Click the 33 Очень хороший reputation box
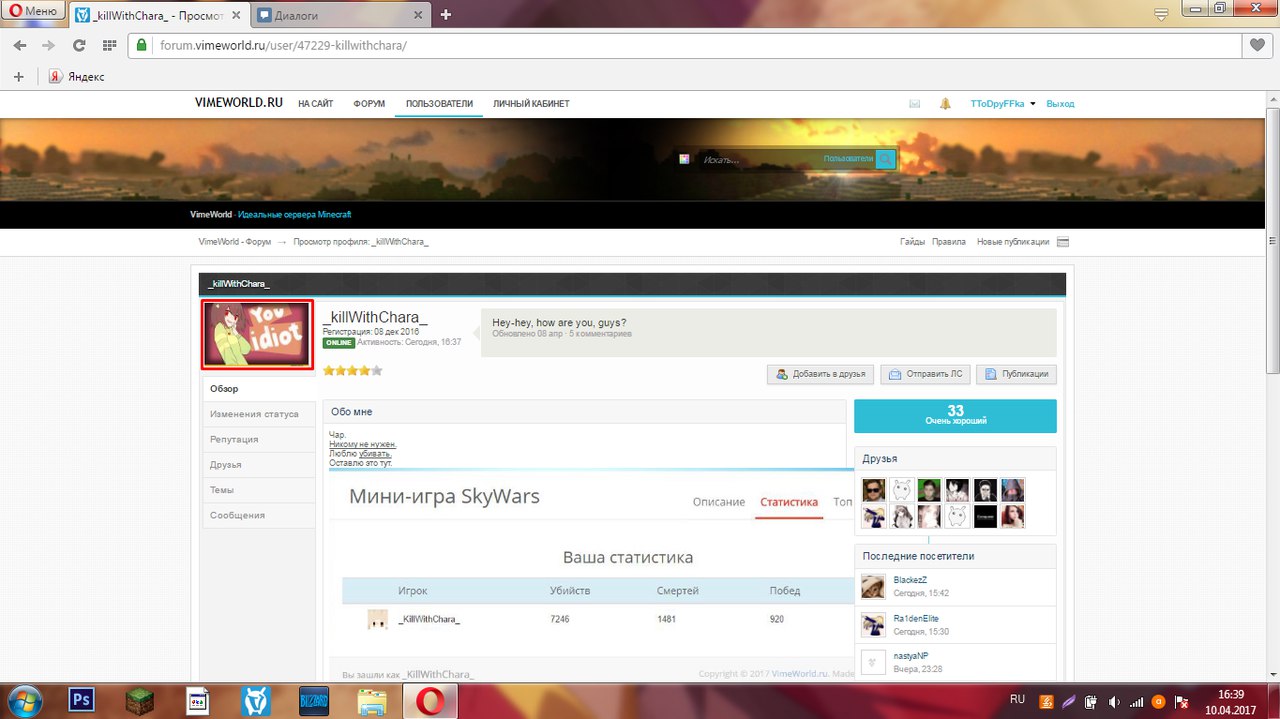Viewport: 1280px width, 719px height. [x=955, y=416]
